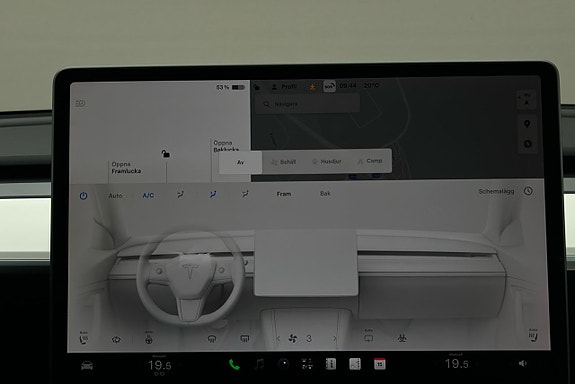Toggle rear window defrost icon
This screenshot has height=384, width=575.
(245, 339)
